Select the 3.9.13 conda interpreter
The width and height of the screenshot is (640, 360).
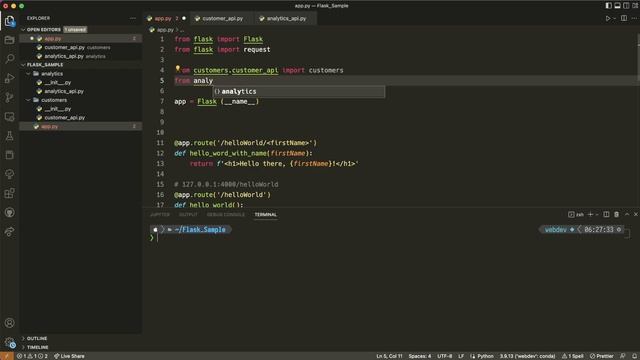527,356
